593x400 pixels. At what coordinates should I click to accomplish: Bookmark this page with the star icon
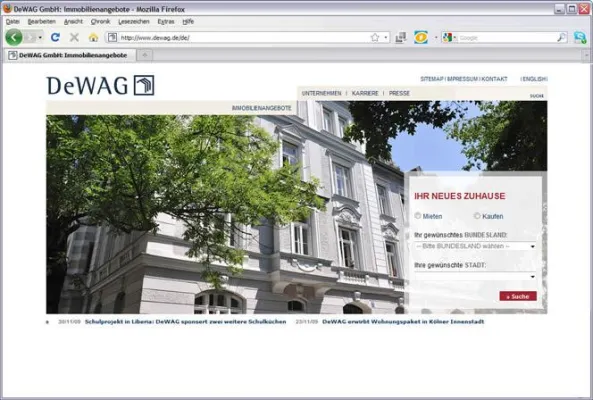pyautogui.click(x=374, y=37)
